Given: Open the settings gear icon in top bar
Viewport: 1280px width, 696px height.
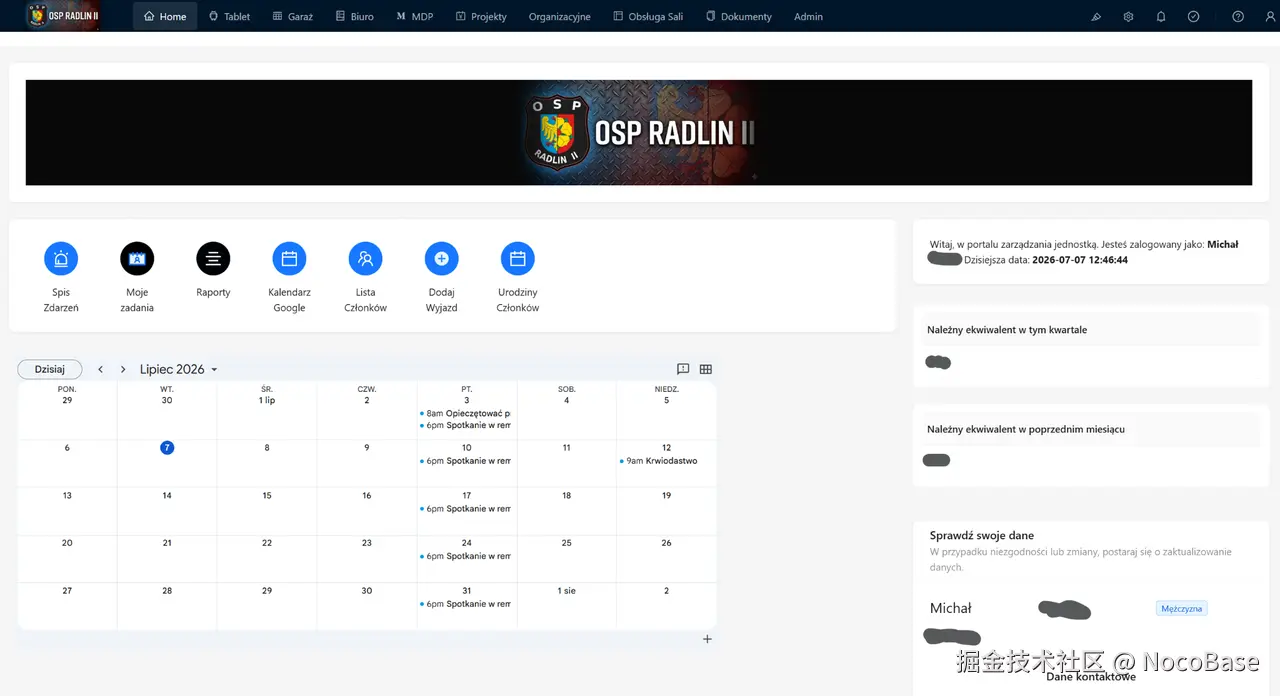Looking at the screenshot, I should pos(1128,17).
